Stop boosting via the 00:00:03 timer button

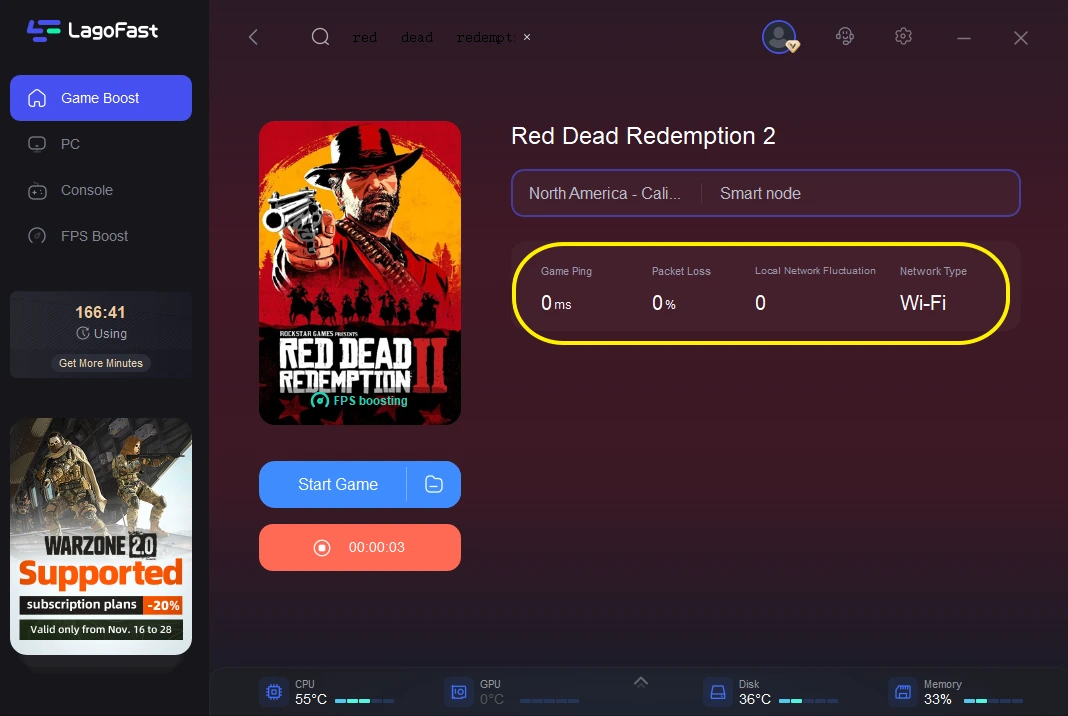pos(360,547)
